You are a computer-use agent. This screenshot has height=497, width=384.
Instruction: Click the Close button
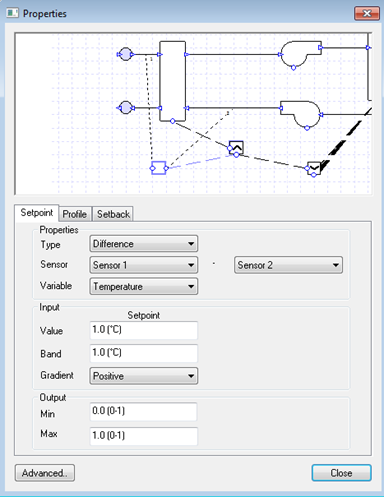(x=341, y=473)
